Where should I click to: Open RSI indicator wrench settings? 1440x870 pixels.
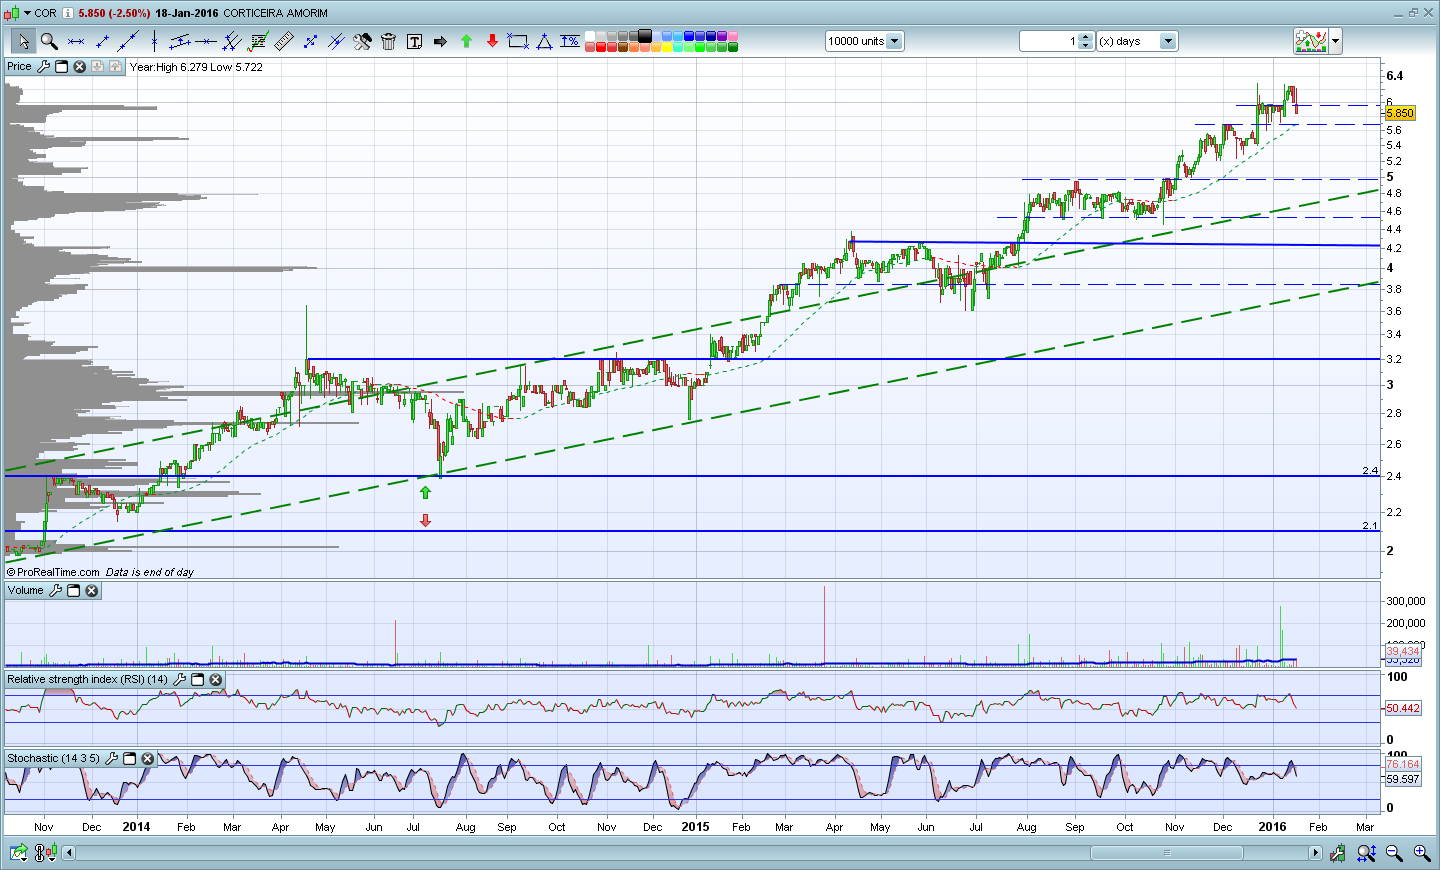click(x=179, y=679)
